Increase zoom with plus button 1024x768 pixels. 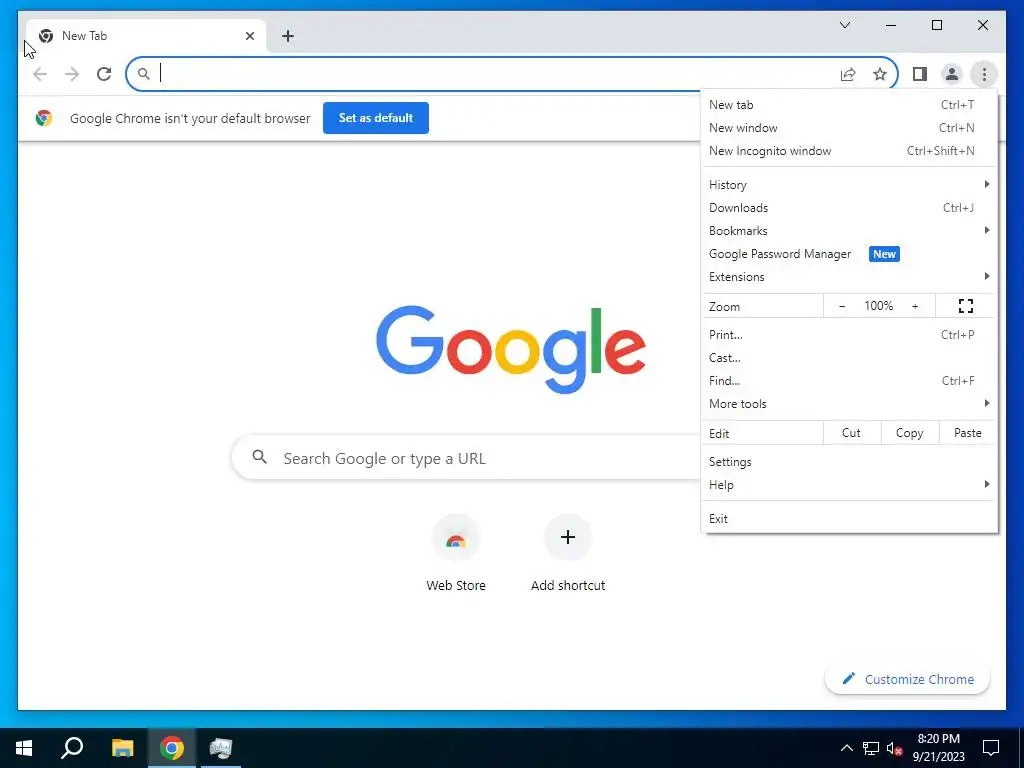(x=915, y=306)
